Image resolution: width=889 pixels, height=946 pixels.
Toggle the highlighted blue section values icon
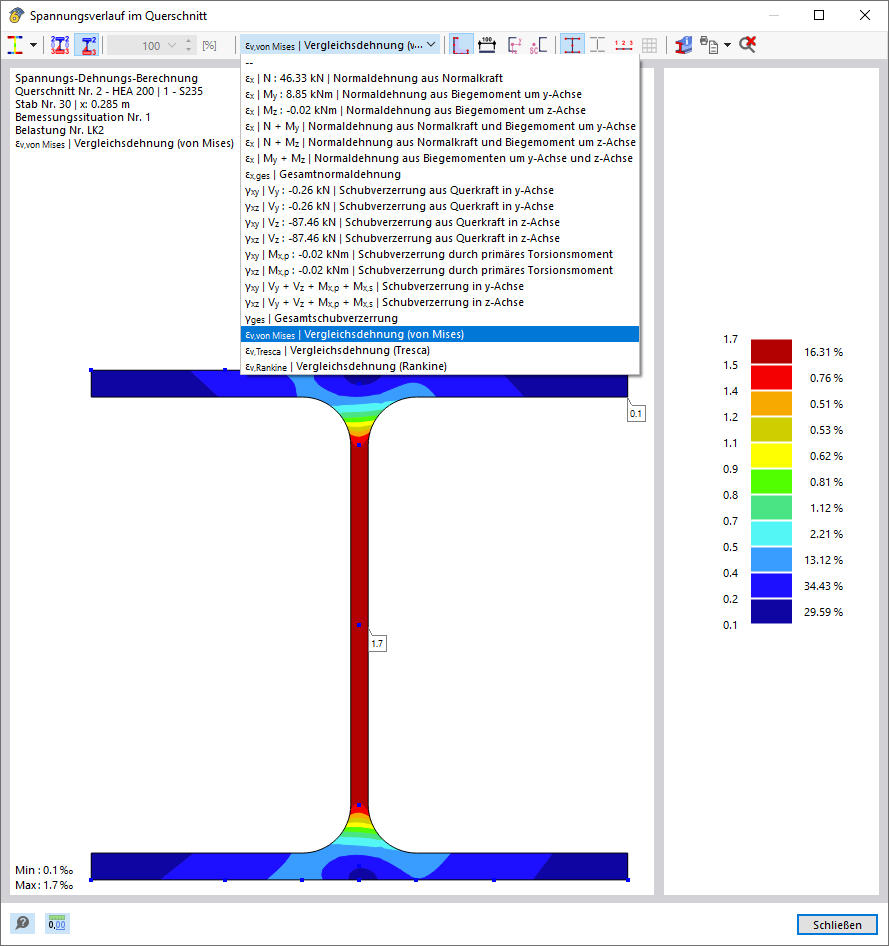88,45
